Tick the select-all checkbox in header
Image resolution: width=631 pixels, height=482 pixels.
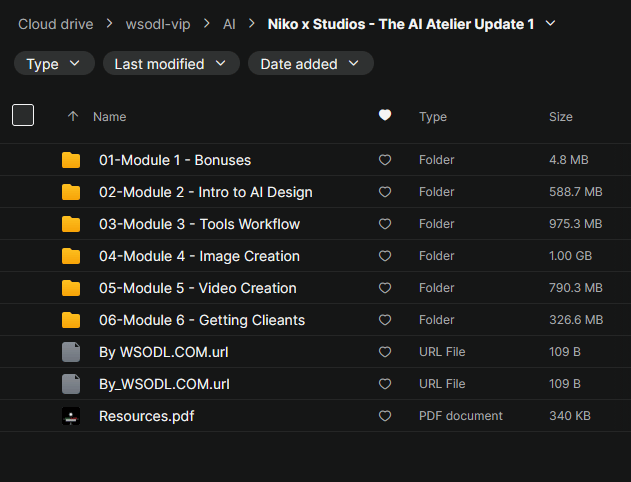(x=23, y=115)
